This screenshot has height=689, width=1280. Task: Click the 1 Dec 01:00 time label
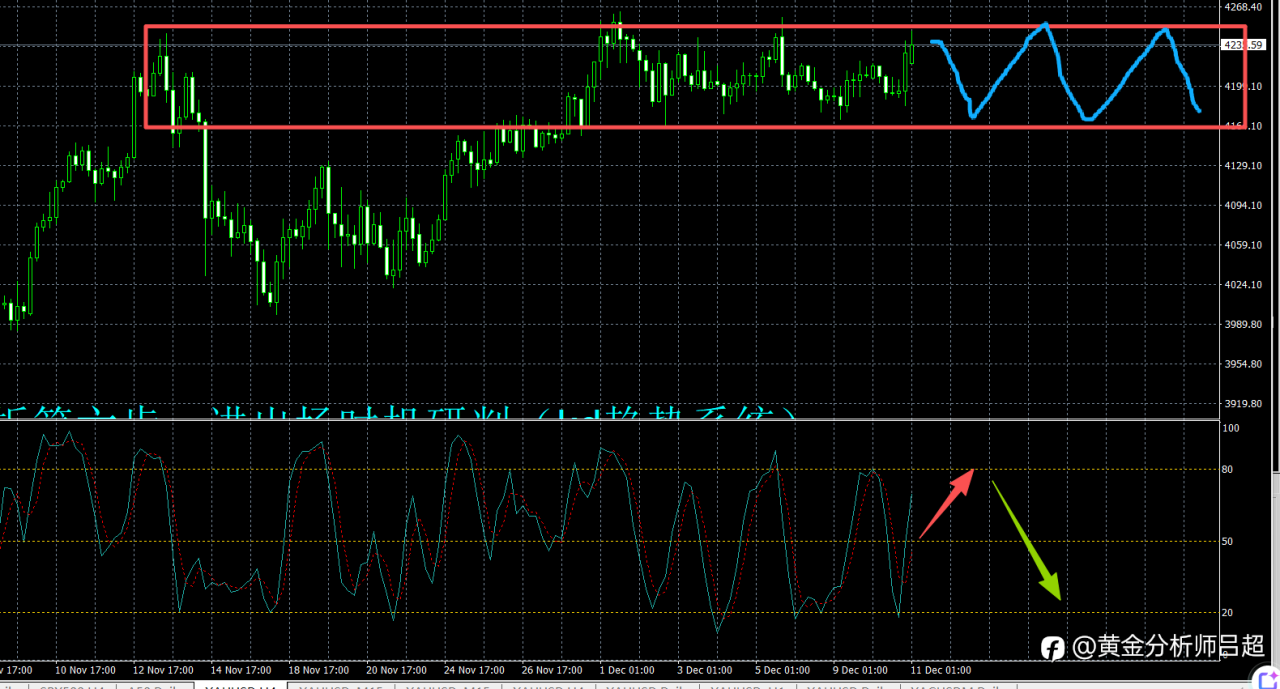[627, 670]
